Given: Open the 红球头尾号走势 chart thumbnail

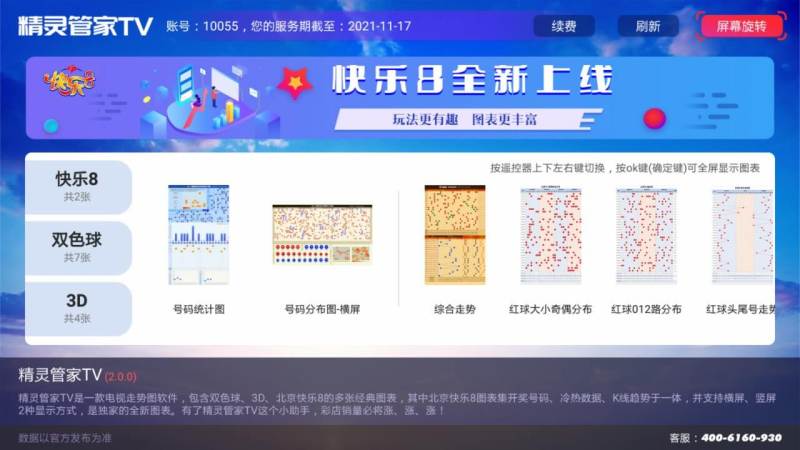Looking at the screenshot, I should click(743, 235).
